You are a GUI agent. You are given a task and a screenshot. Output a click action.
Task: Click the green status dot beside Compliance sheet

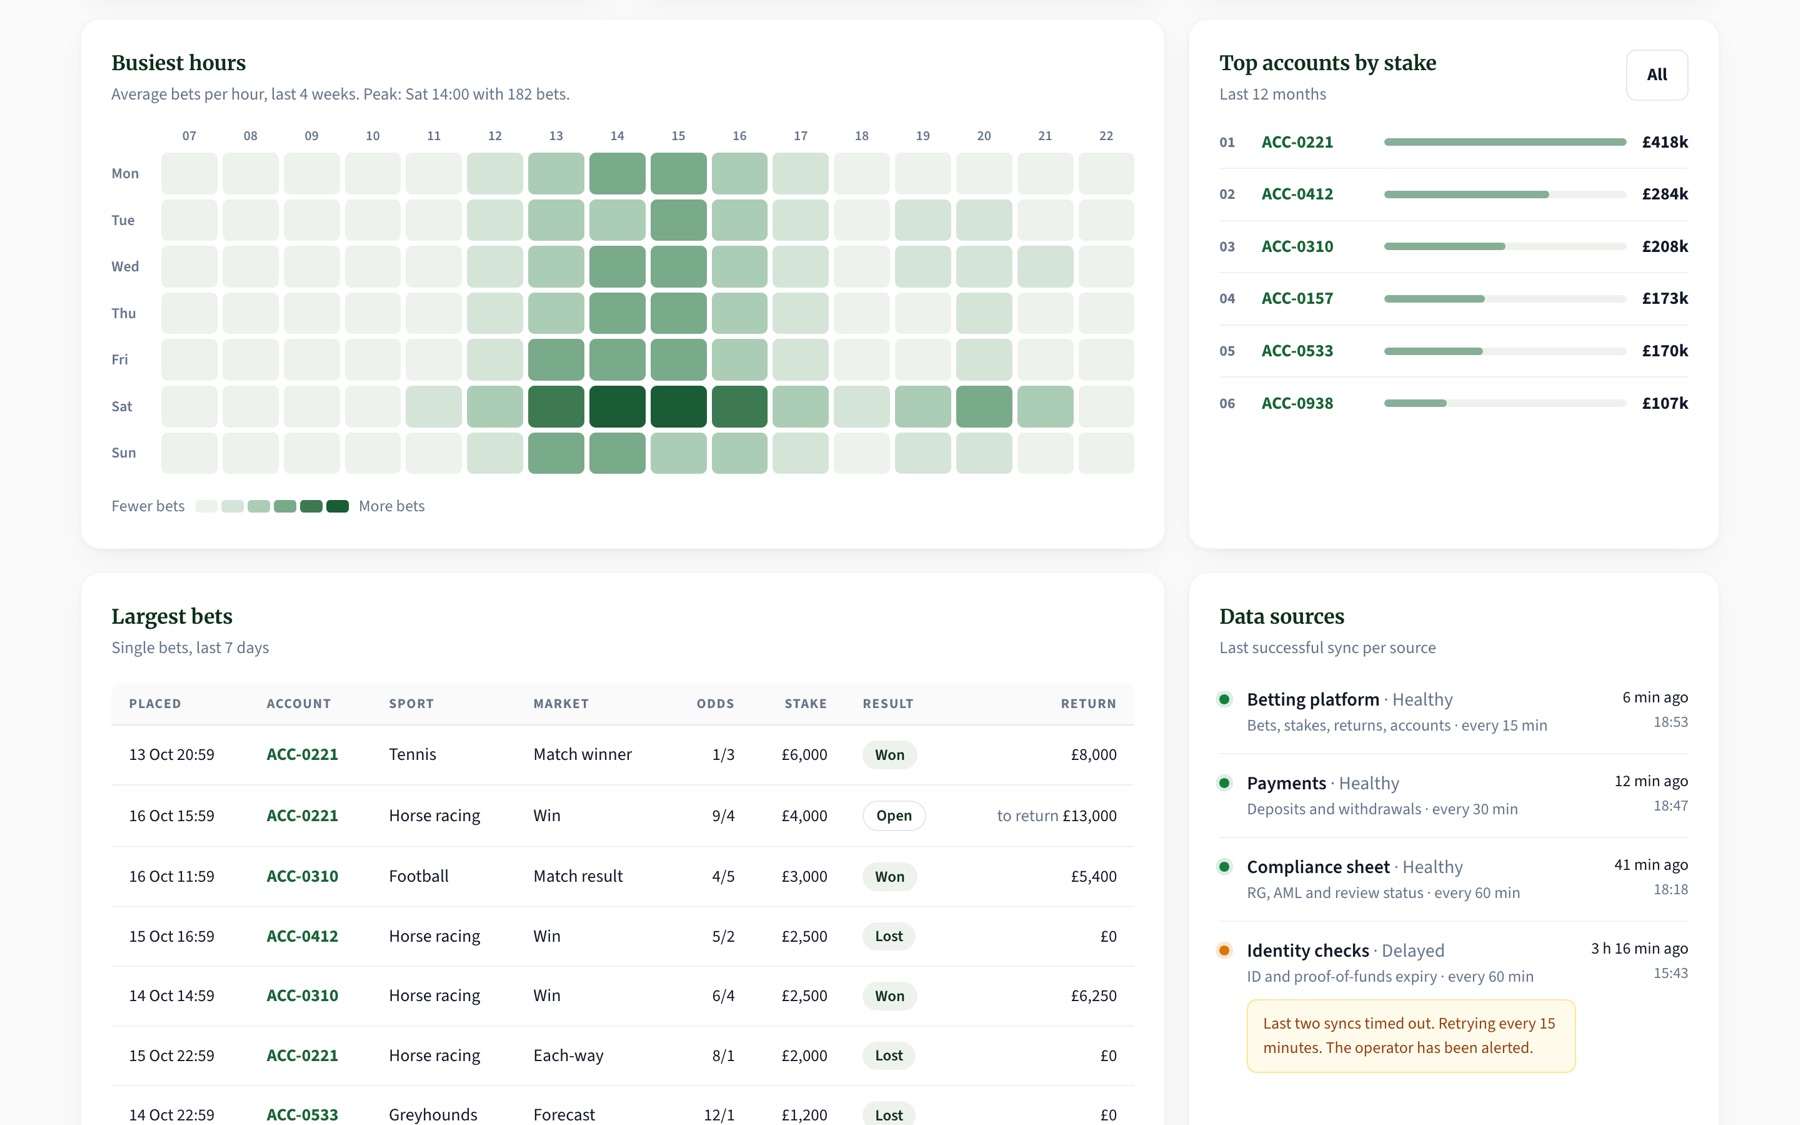click(1224, 867)
